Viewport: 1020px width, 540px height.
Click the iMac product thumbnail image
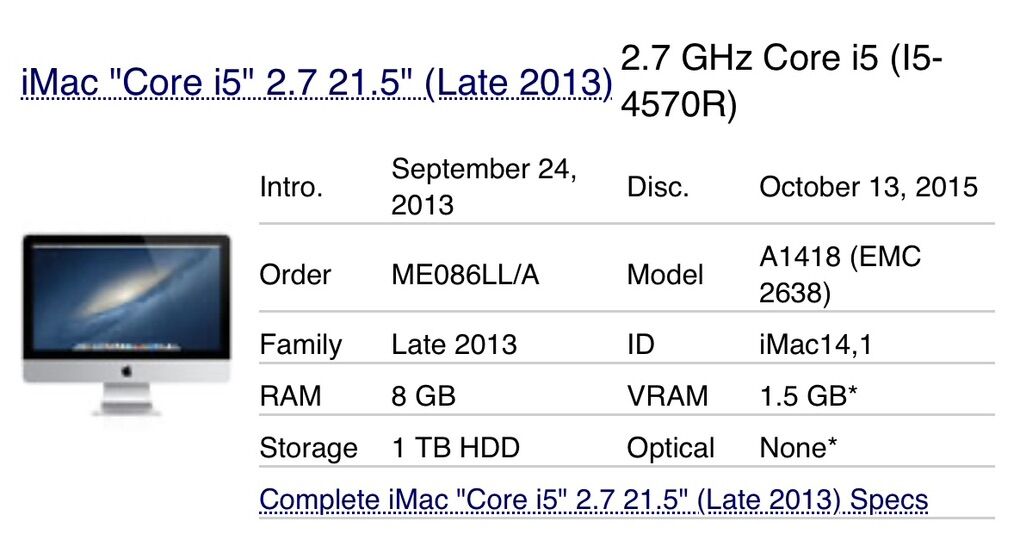[x=126, y=324]
